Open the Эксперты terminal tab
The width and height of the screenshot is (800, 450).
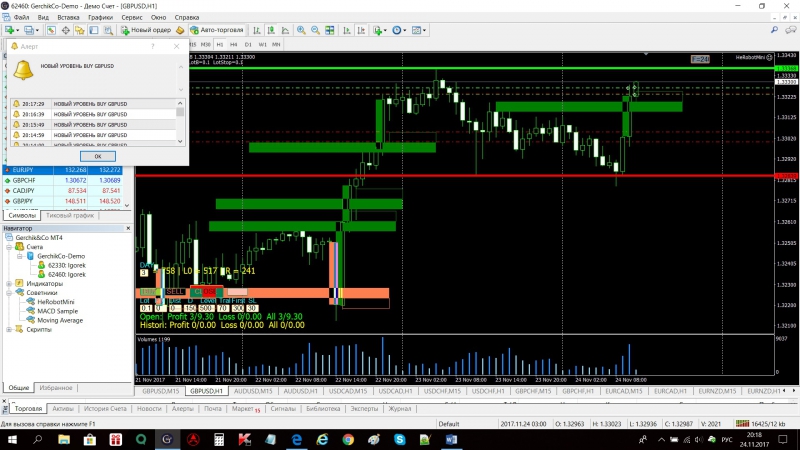(364, 409)
